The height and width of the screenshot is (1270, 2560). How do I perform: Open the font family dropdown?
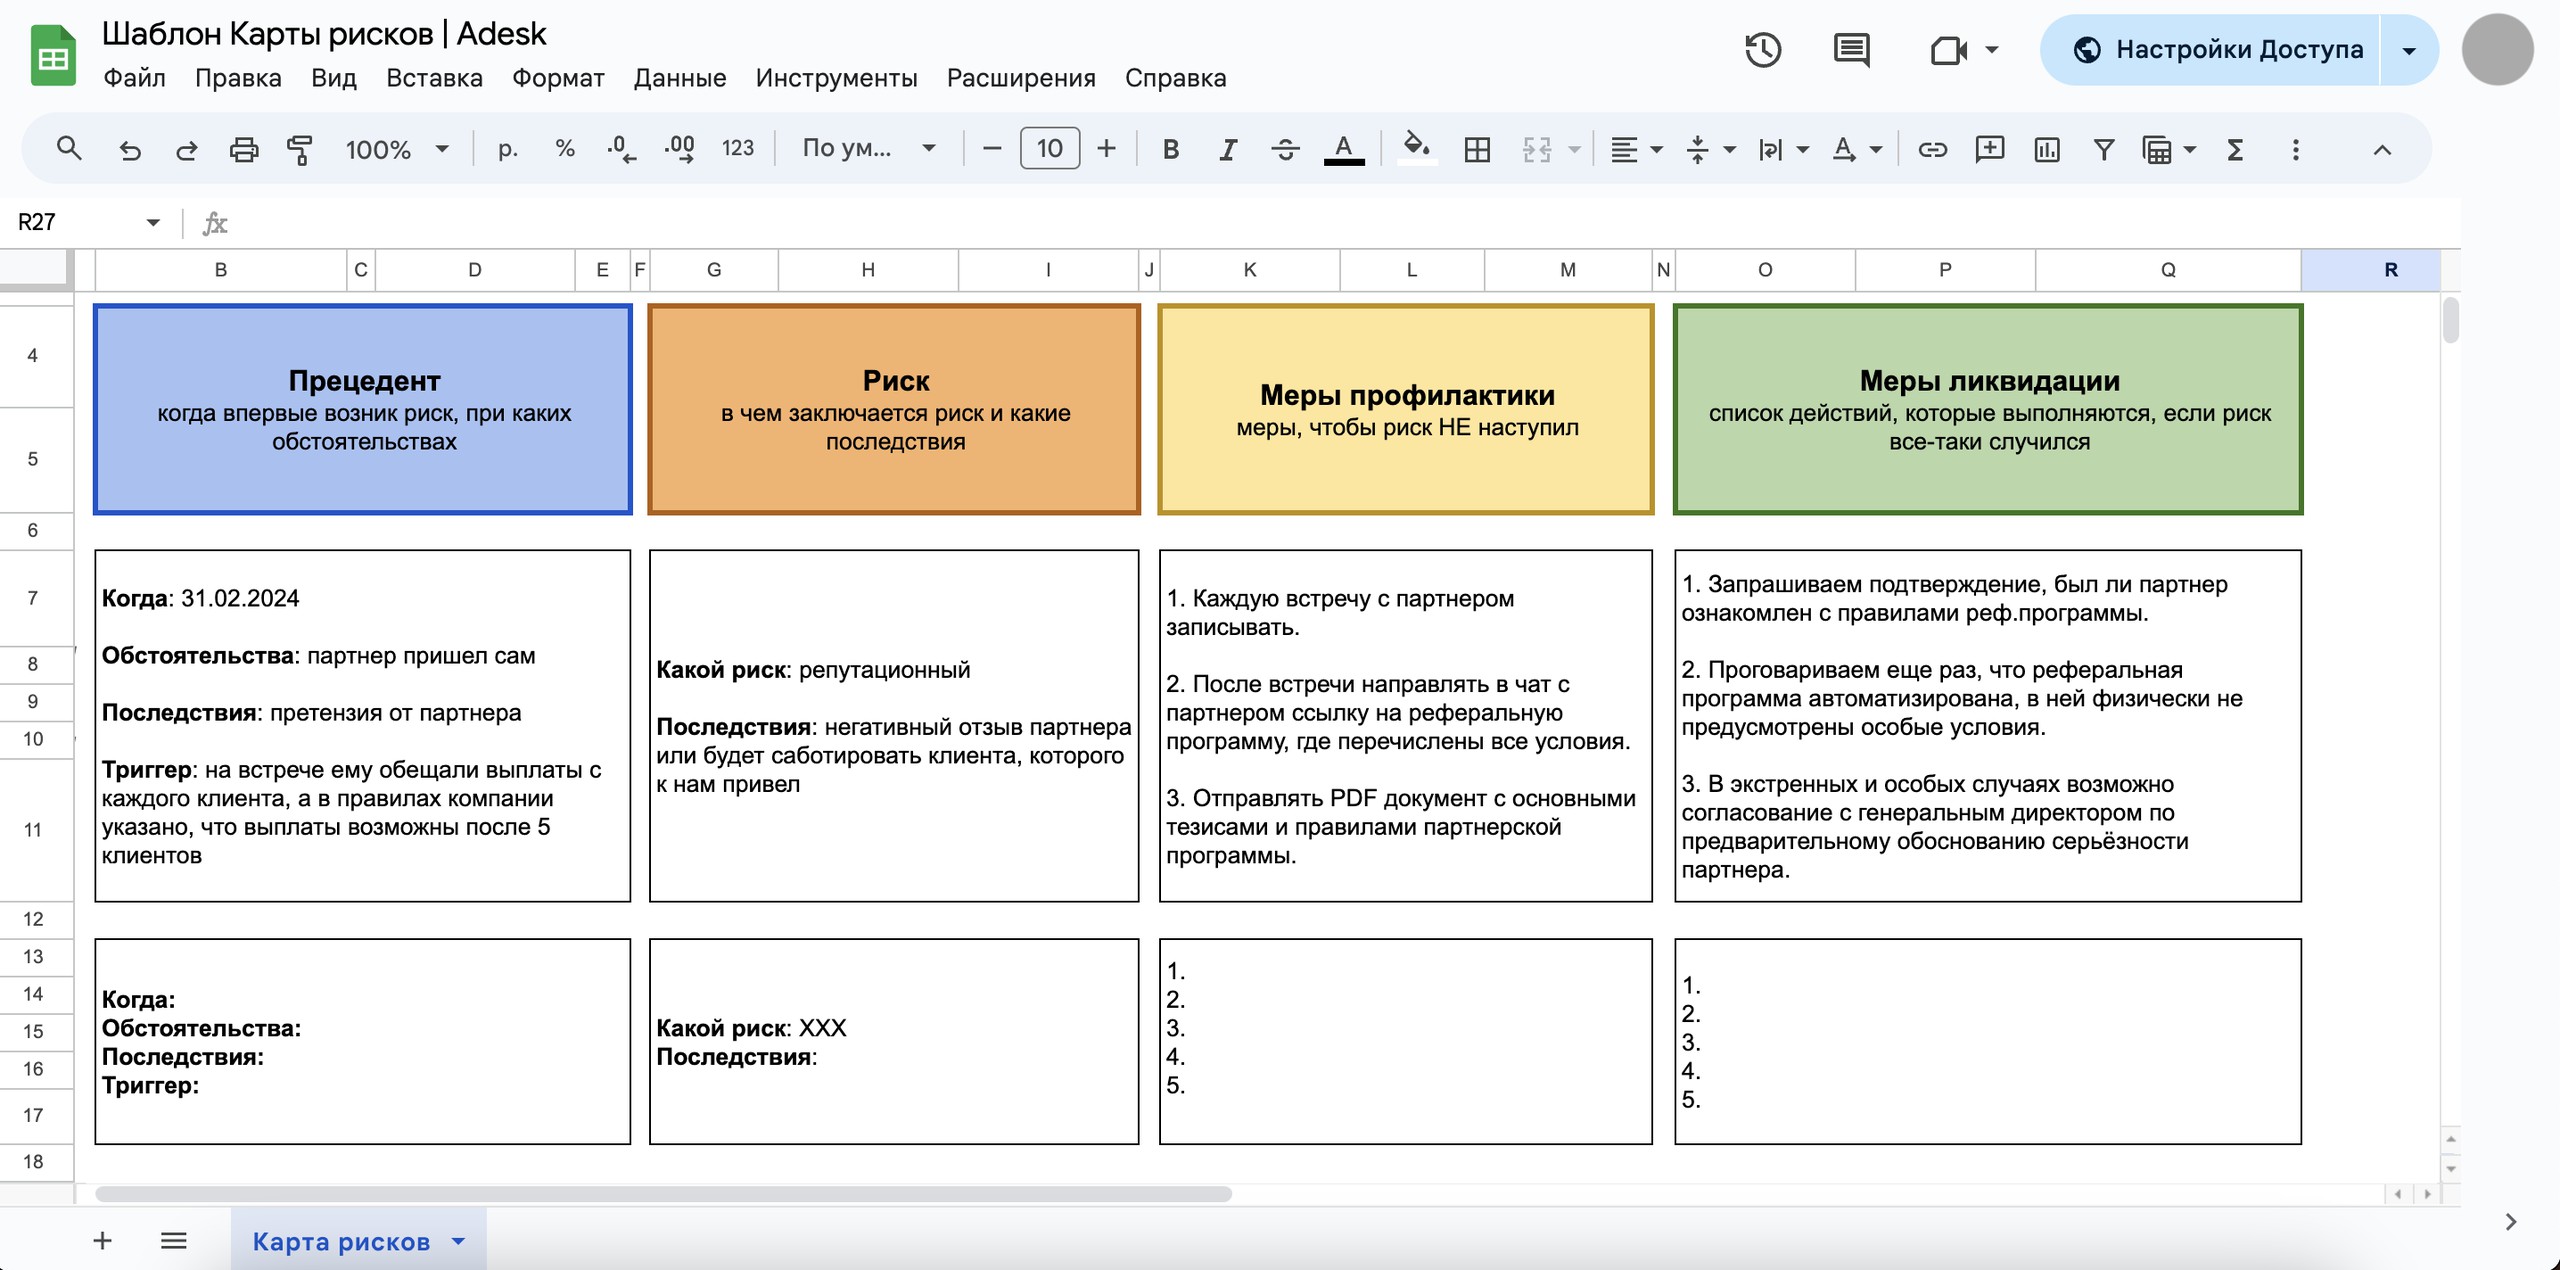(868, 149)
